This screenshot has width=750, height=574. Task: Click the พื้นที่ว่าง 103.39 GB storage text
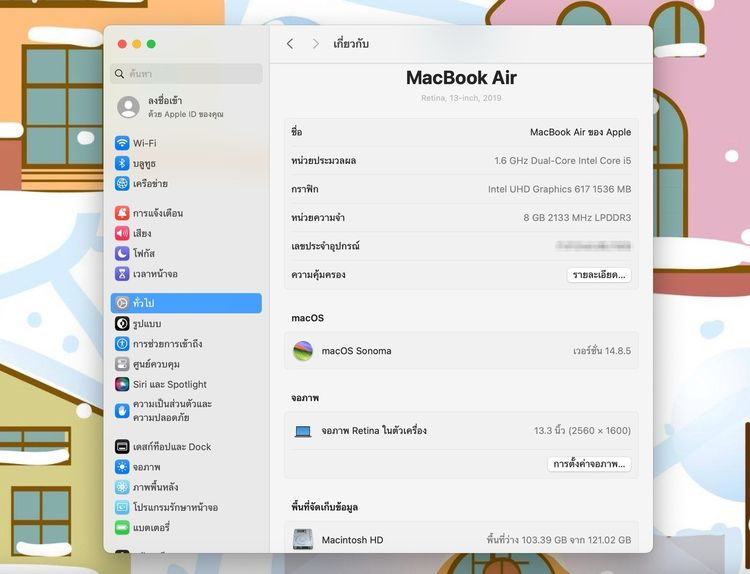pos(558,540)
